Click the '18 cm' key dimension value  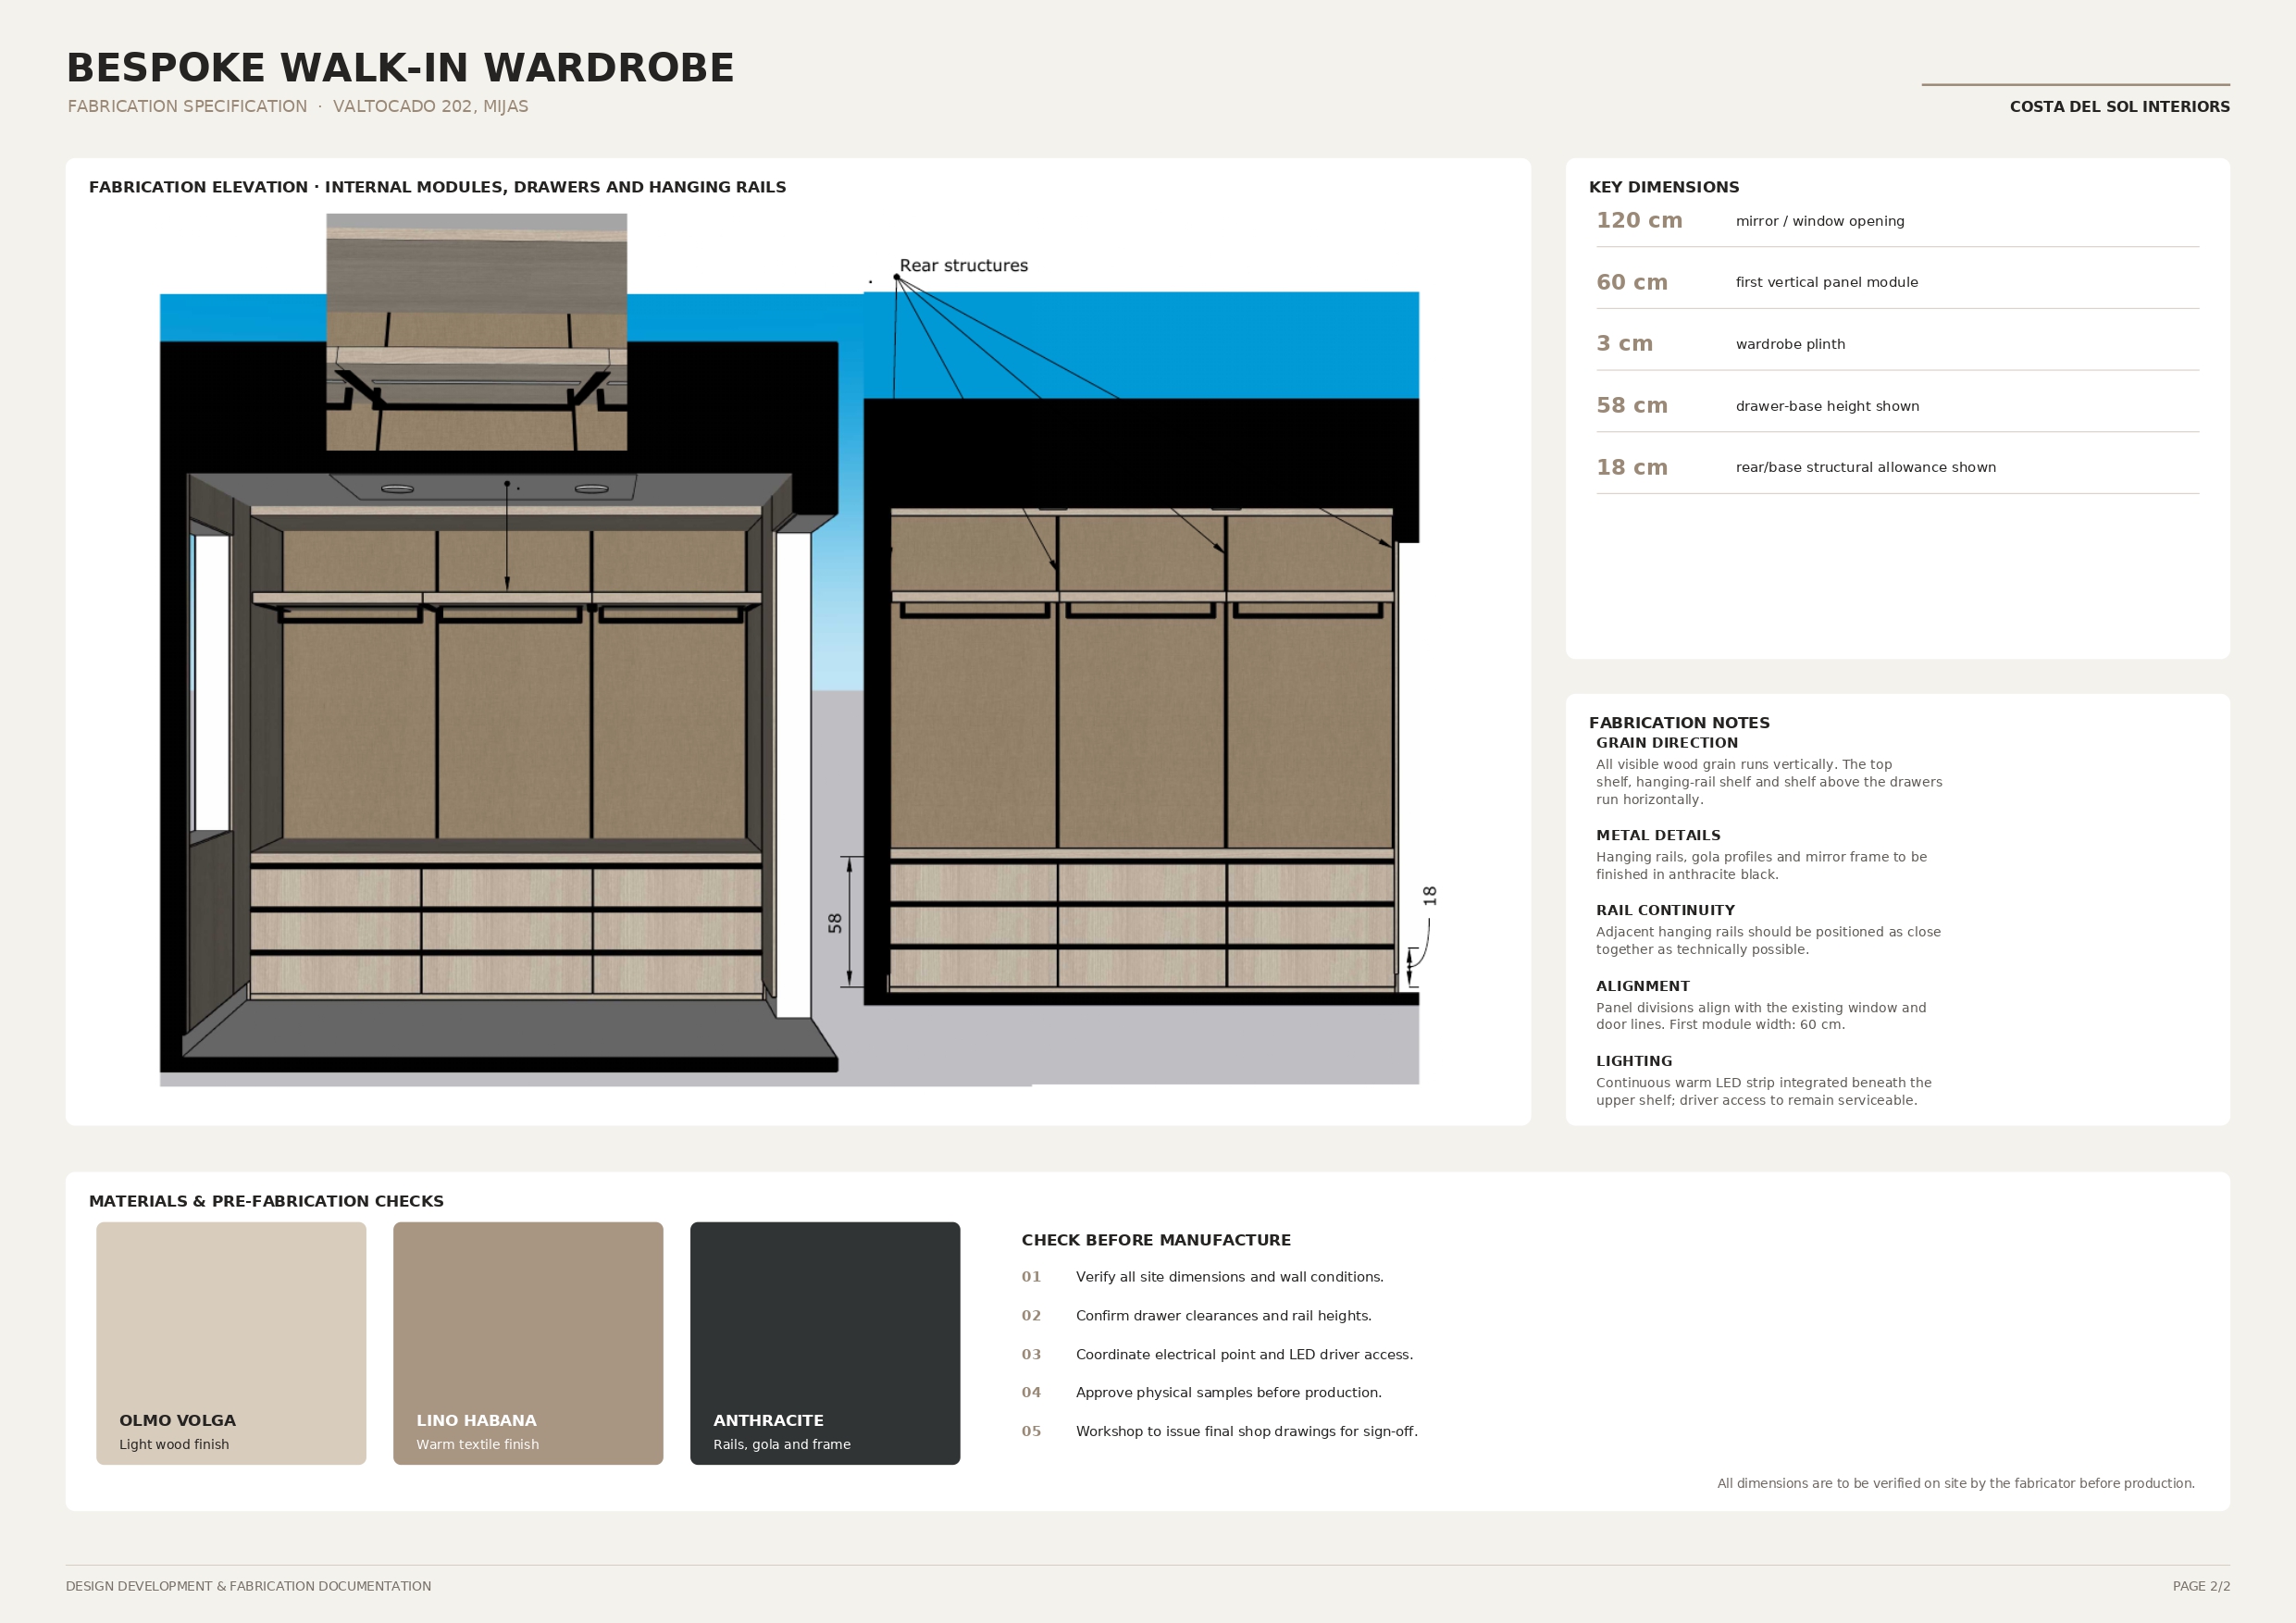coord(1632,467)
